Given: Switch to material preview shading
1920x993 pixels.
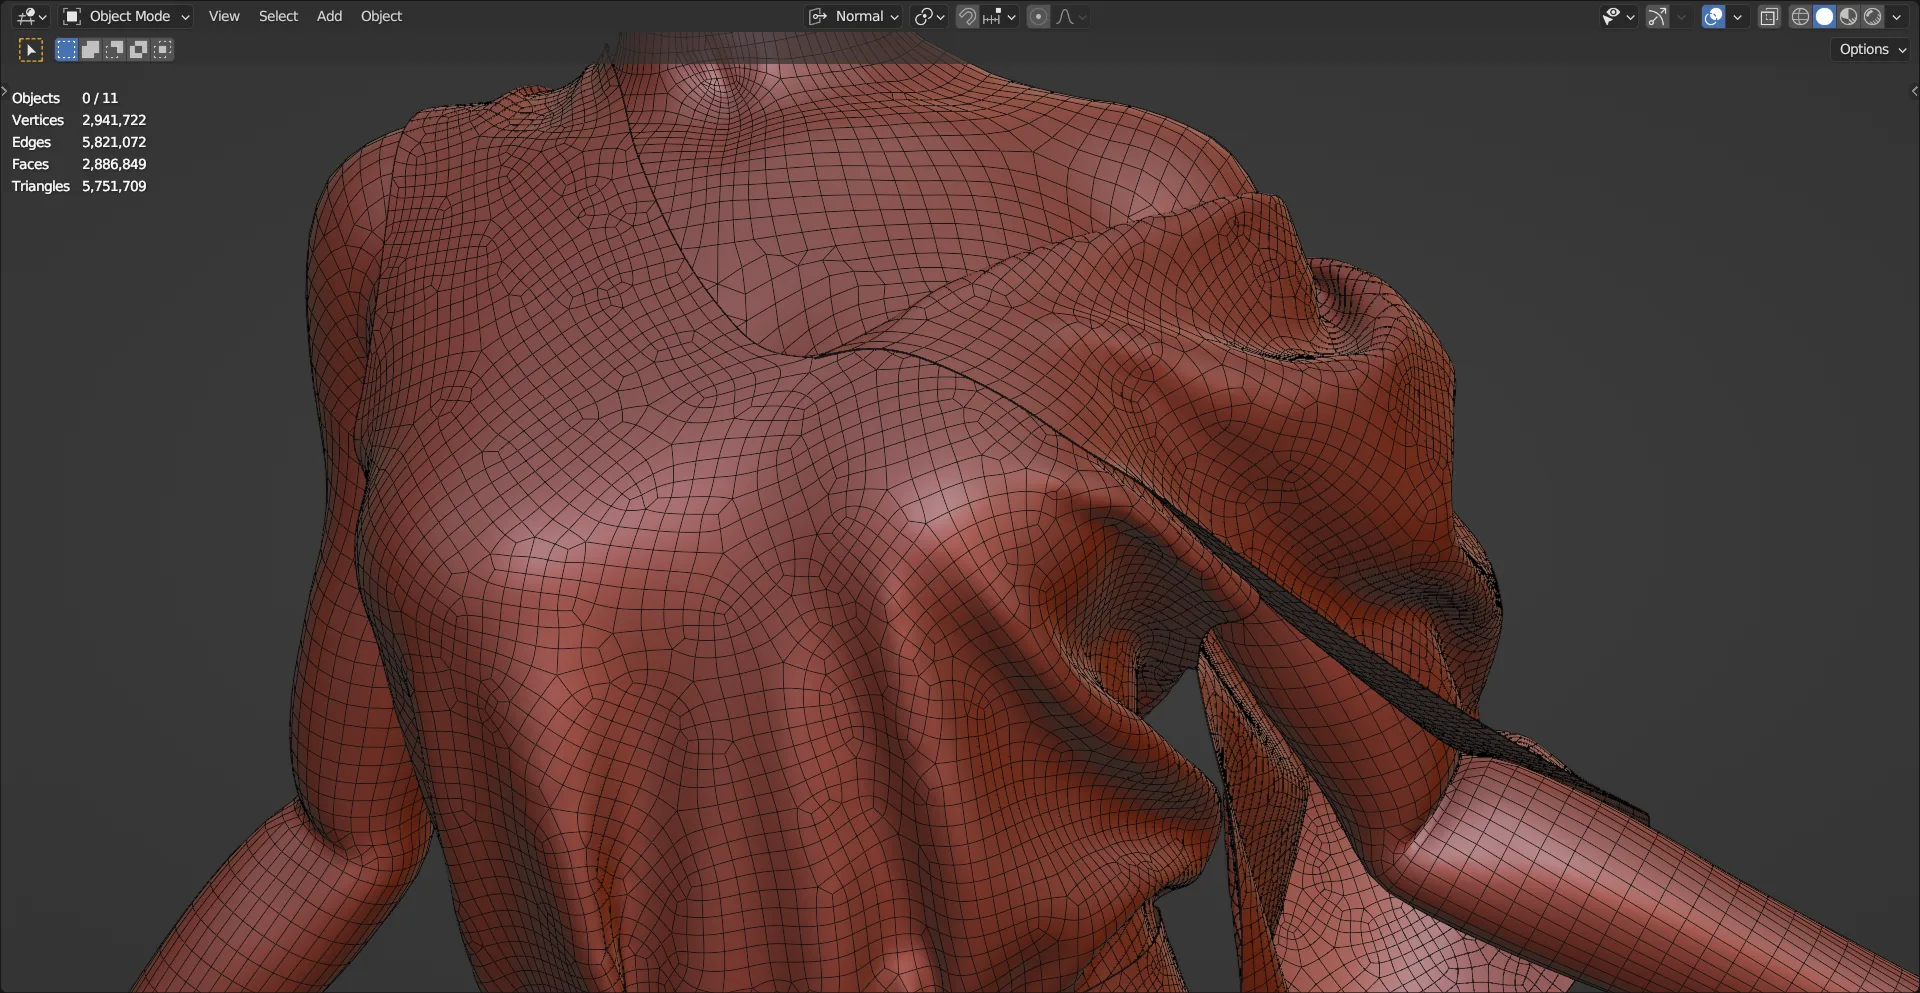Looking at the screenshot, I should click(x=1848, y=16).
